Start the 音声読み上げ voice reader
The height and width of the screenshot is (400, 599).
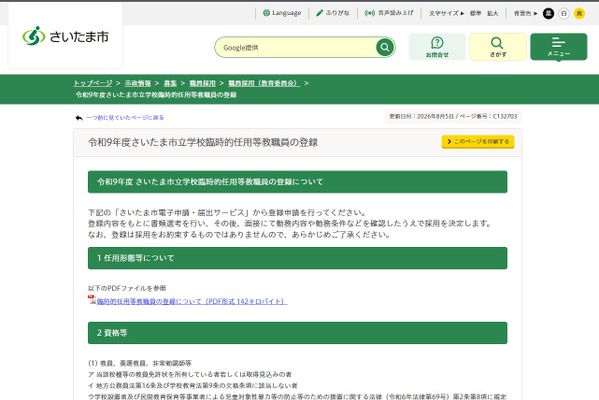point(389,13)
